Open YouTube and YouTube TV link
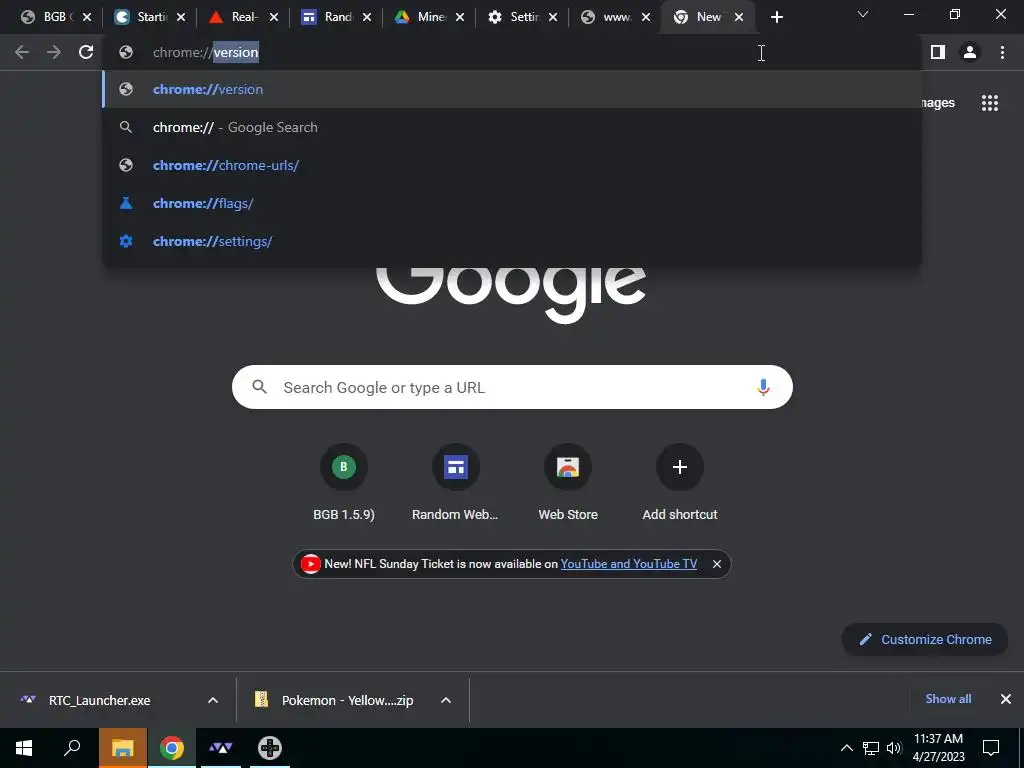The height and width of the screenshot is (768, 1024). point(629,564)
